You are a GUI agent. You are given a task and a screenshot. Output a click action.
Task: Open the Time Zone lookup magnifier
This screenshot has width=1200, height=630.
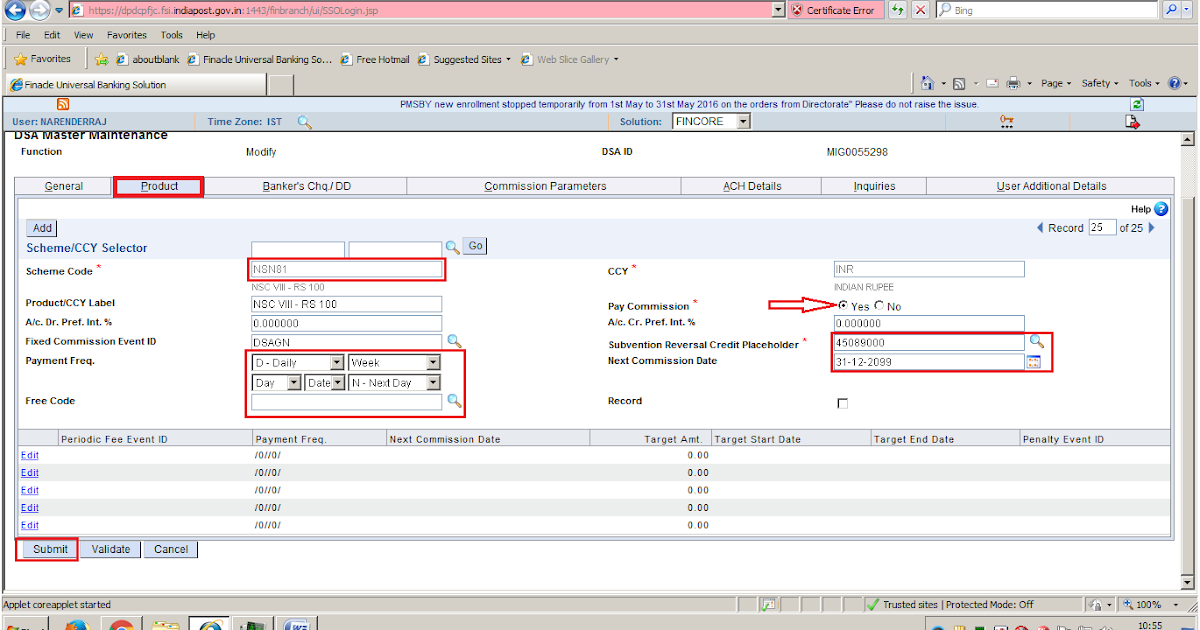[305, 121]
